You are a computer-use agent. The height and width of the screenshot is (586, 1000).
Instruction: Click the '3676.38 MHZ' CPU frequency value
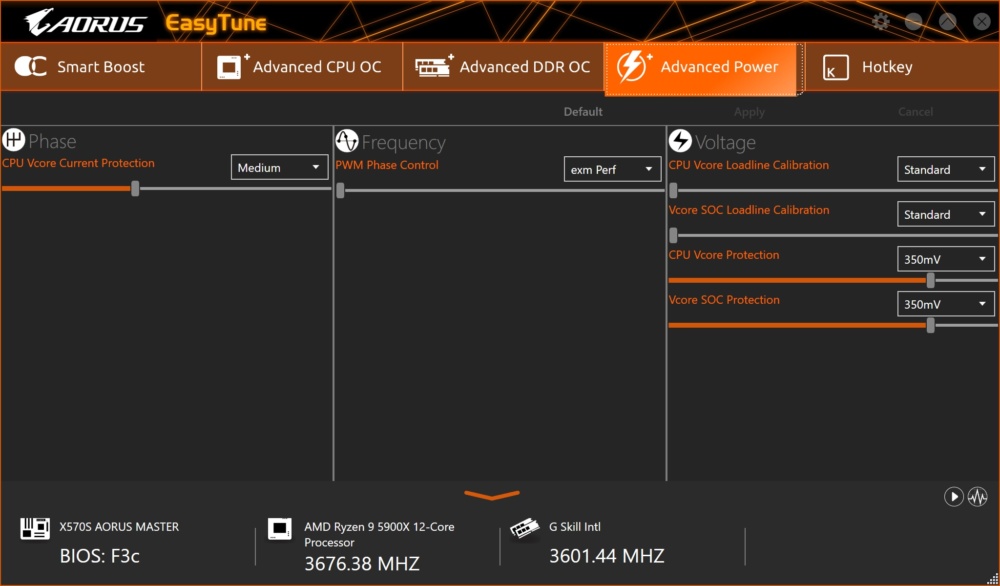click(x=362, y=564)
